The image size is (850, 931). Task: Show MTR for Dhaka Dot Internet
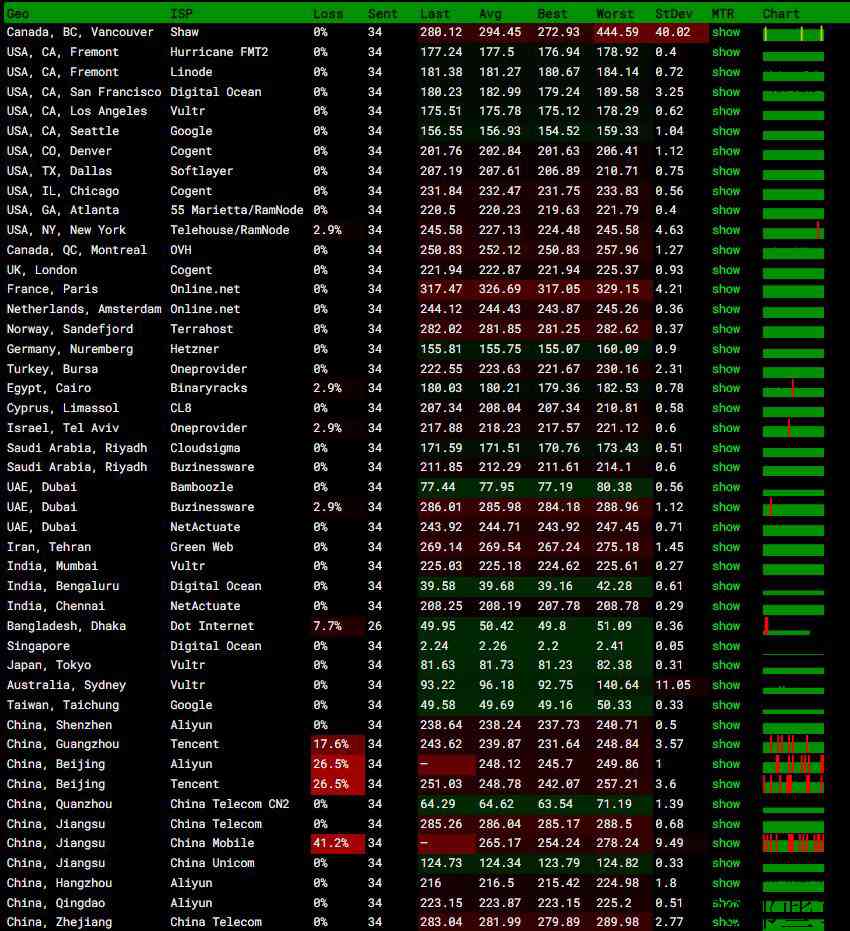click(x=726, y=626)
